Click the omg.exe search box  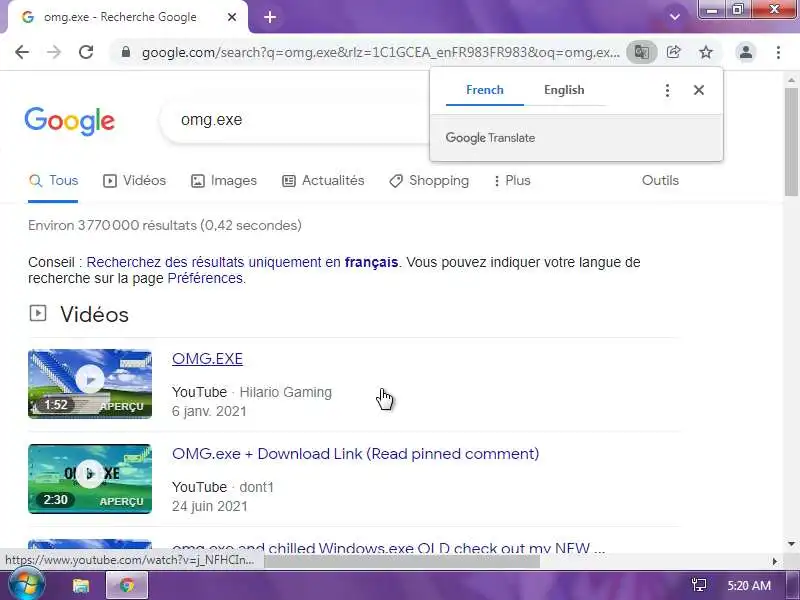tap(296, 120)
